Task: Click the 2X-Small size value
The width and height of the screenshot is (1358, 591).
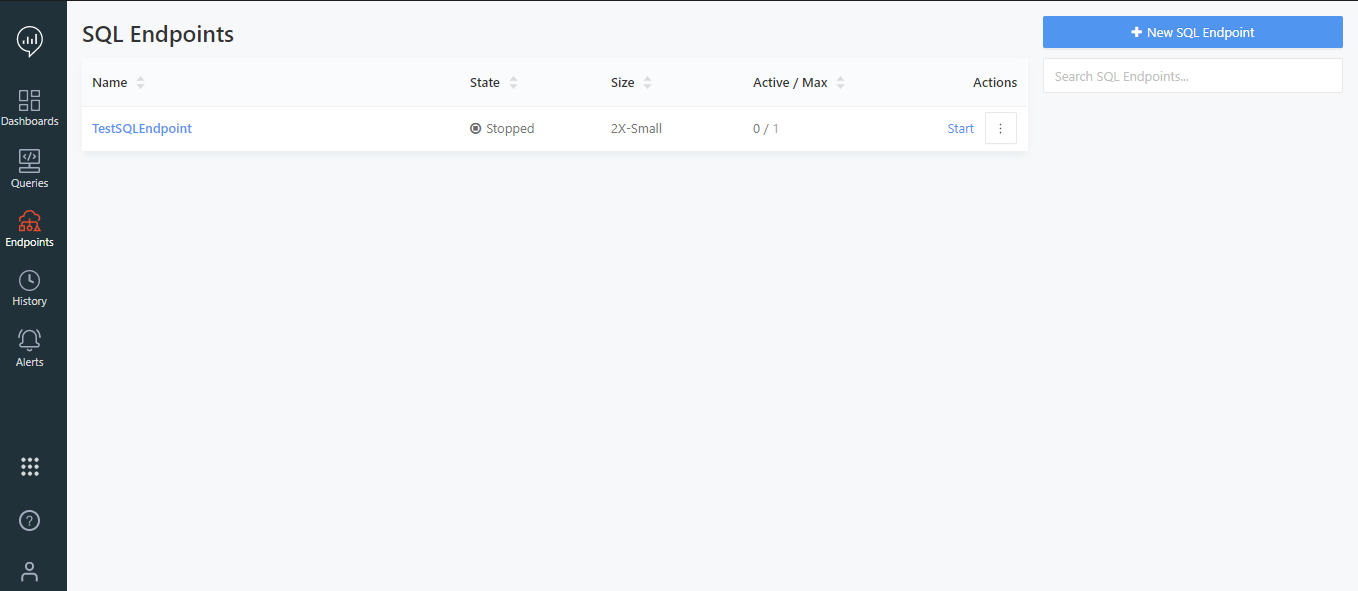Action: tap(636, 128)
